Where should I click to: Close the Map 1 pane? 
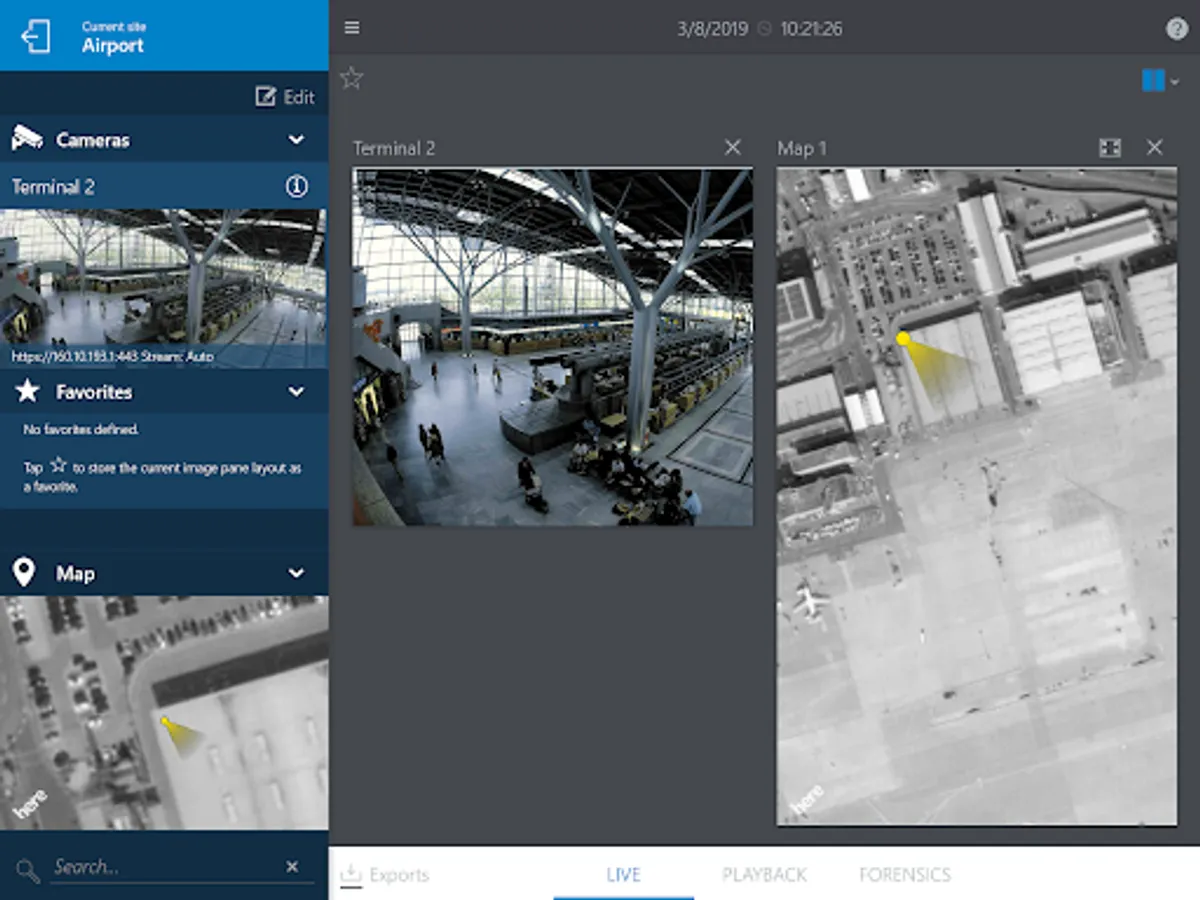pyautogui.click(x=1155, y=148)
